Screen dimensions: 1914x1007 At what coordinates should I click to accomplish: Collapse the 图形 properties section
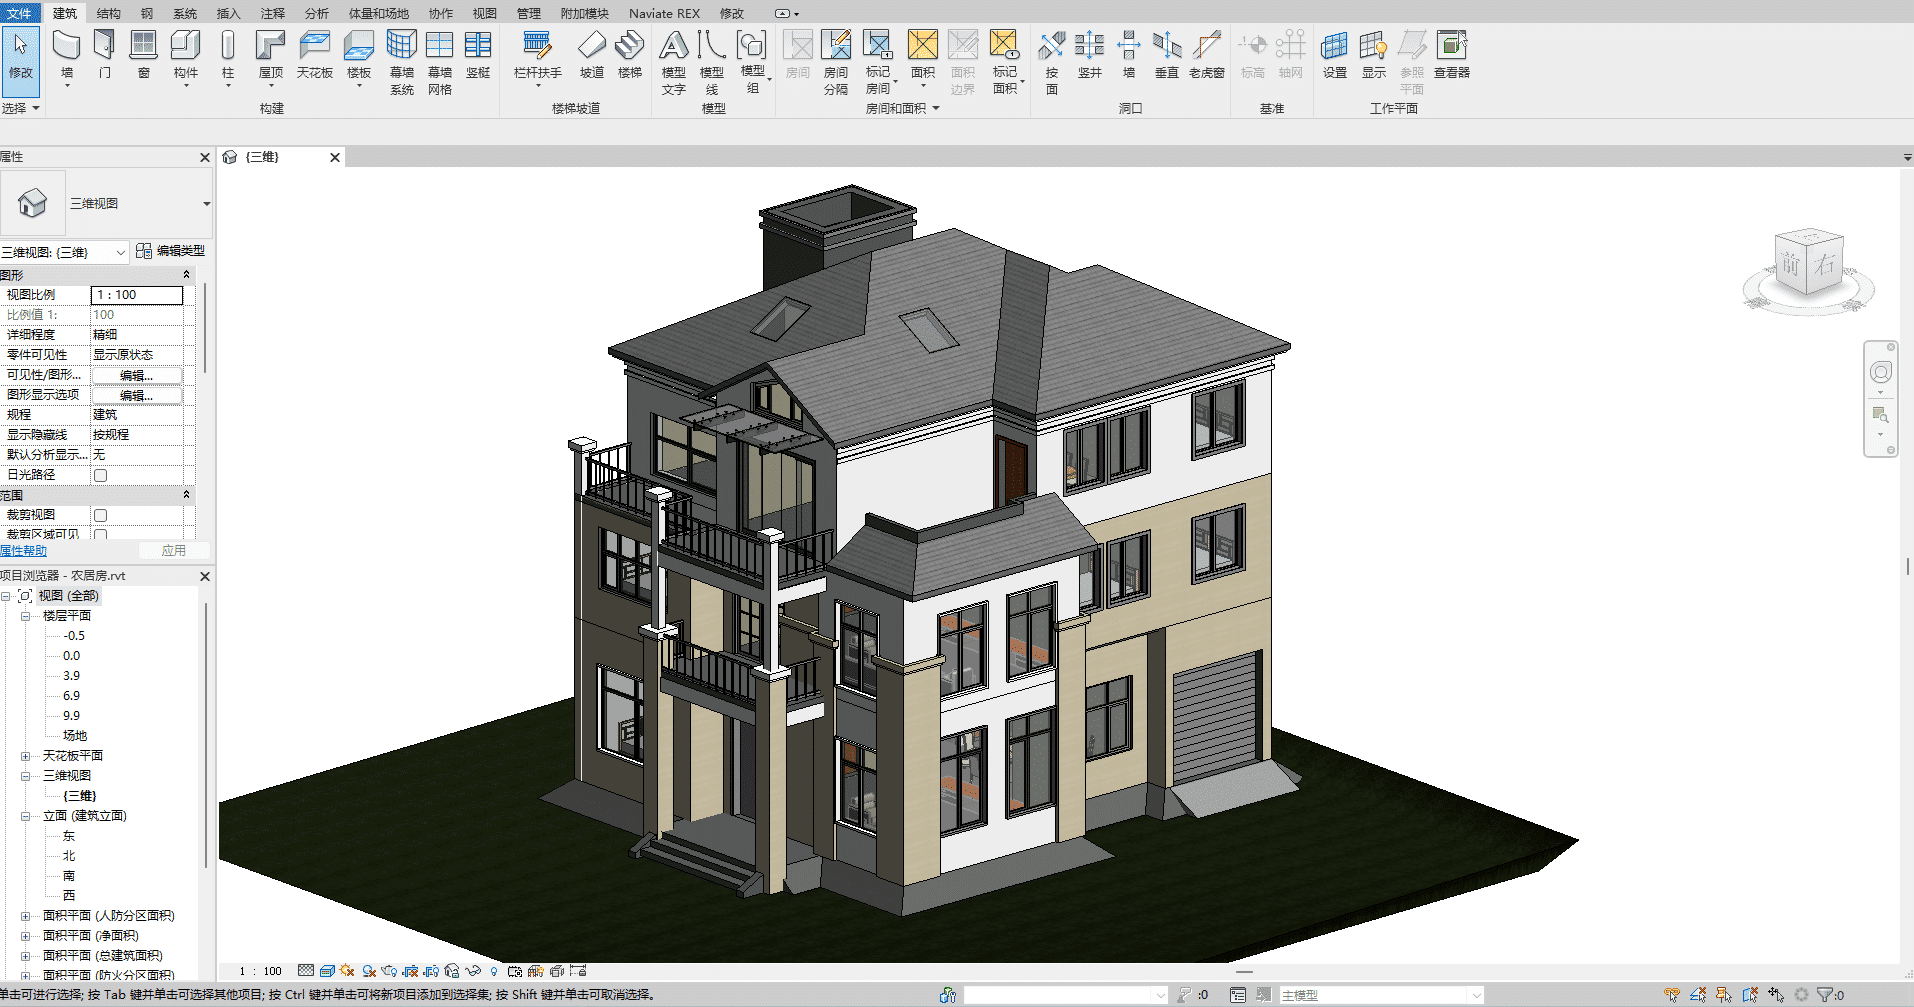point(186,274)
